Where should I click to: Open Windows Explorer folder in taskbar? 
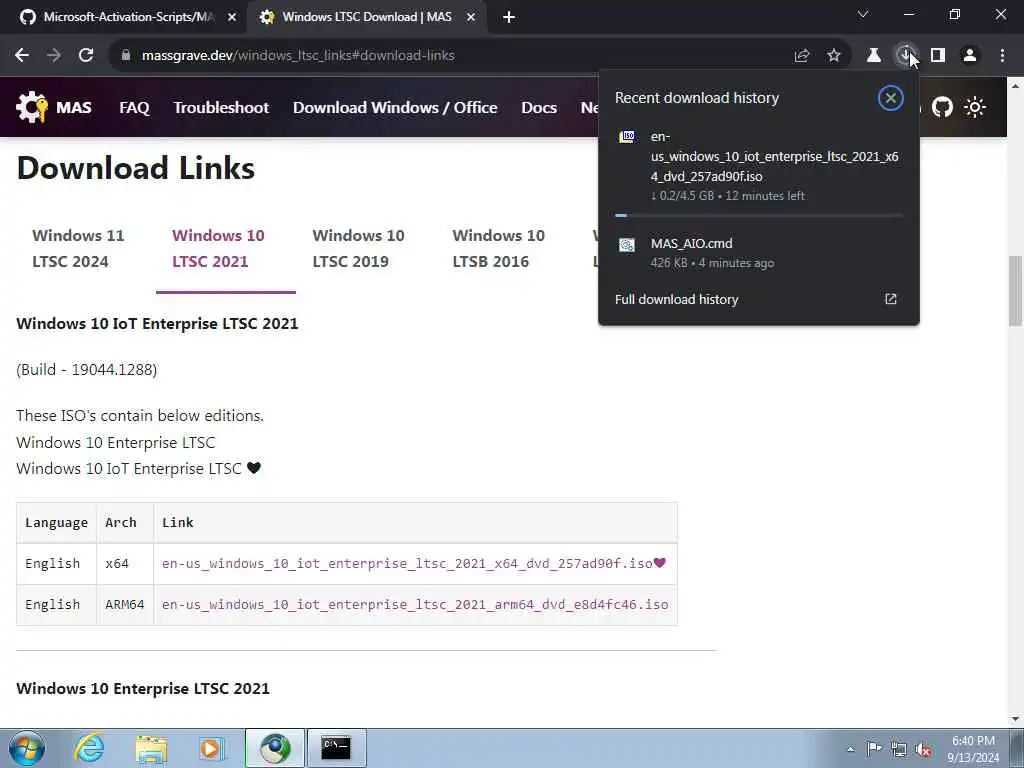(x=152, y=748)
